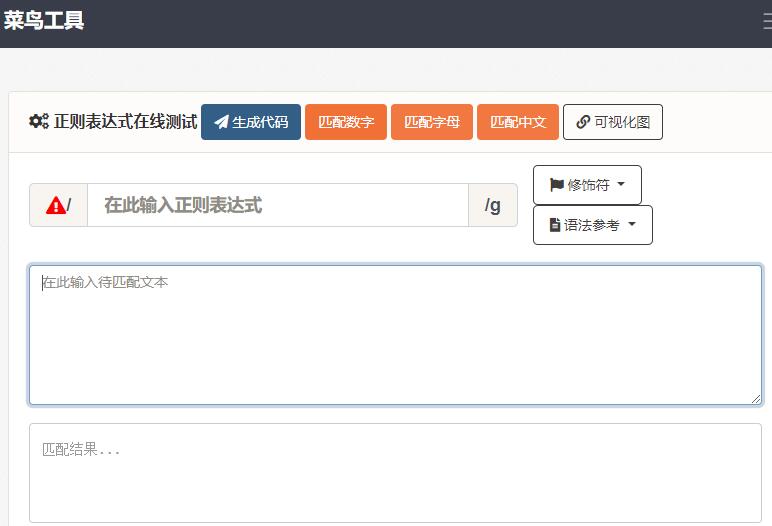Click the gears icon beside 正则表达式在线测试

(39, 121)
